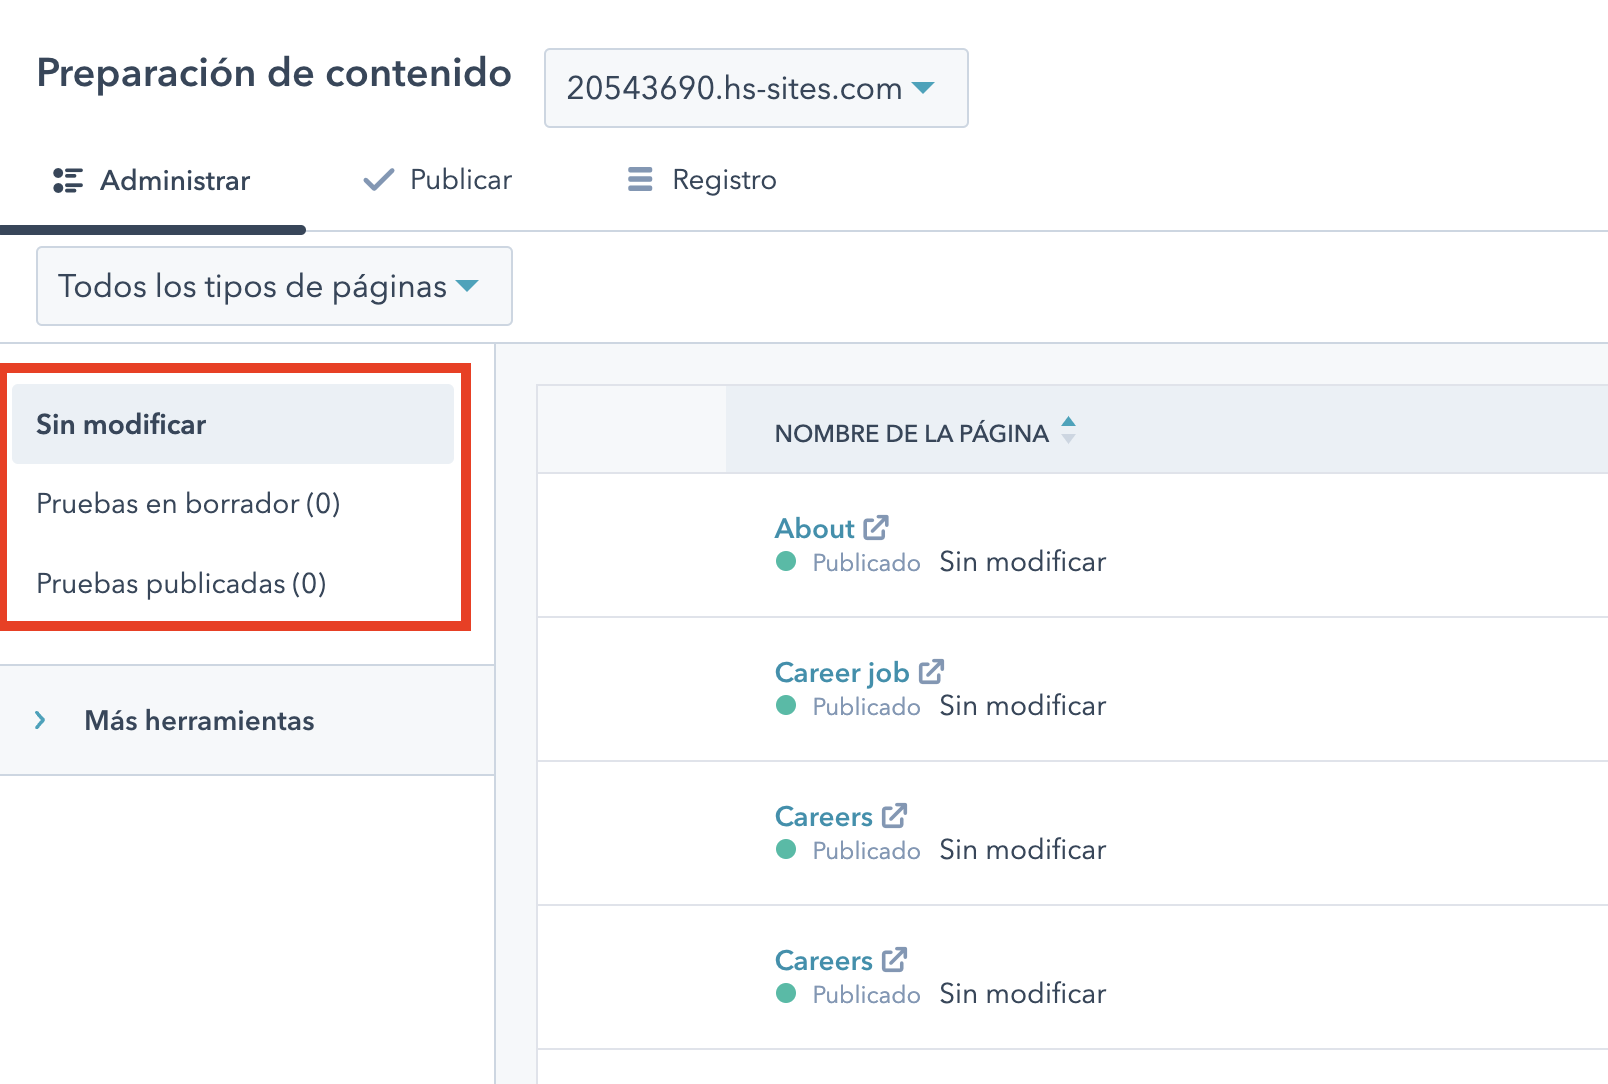Click the Careers page link

[825, 815]
